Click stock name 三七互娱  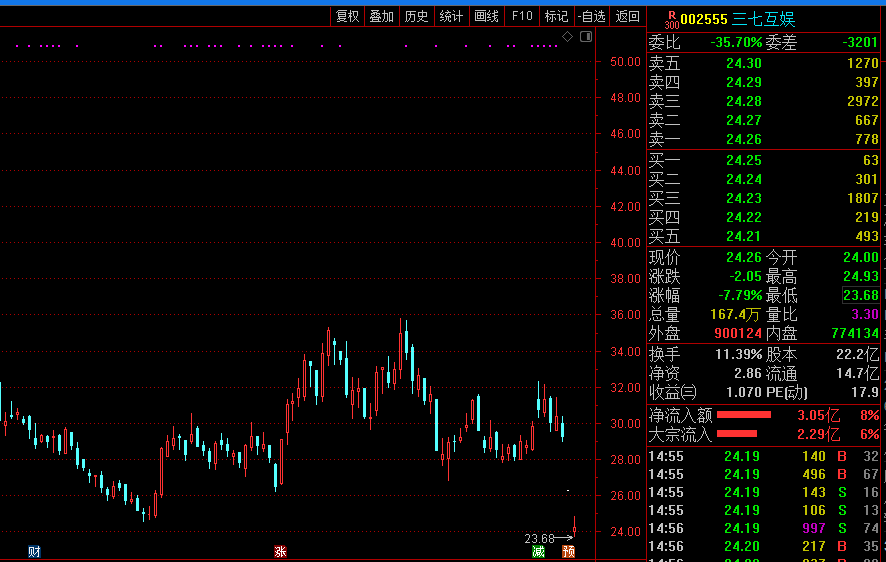click(x=764, y=19)
